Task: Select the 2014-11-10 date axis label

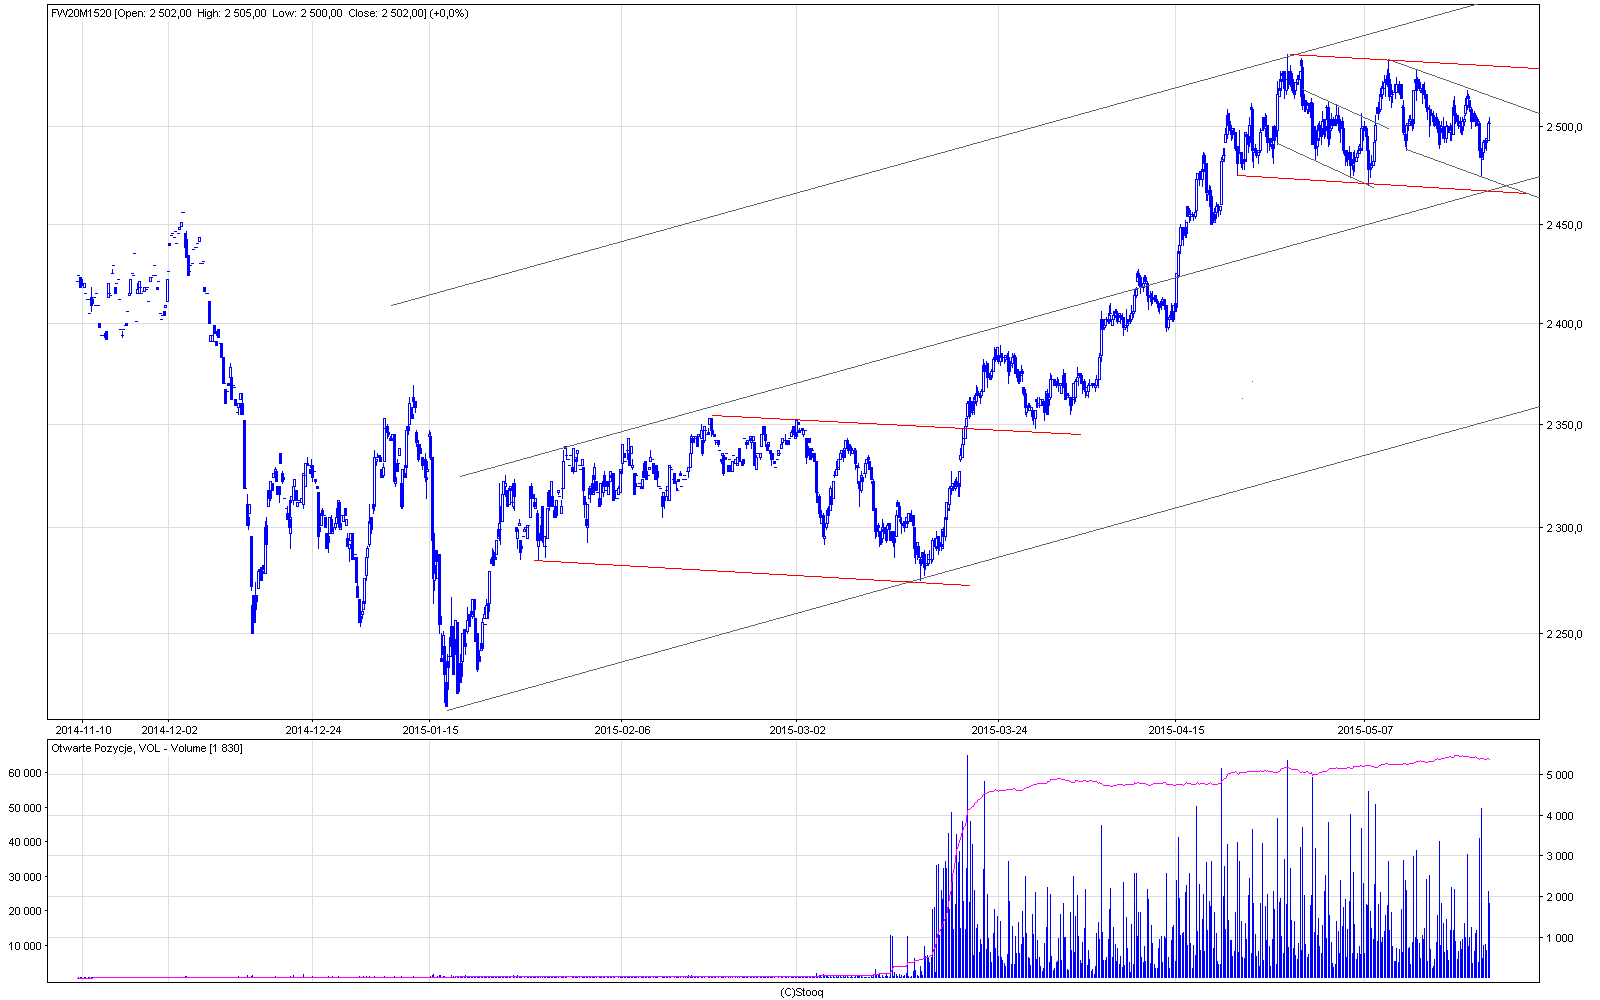Action: tap(83, 730)
